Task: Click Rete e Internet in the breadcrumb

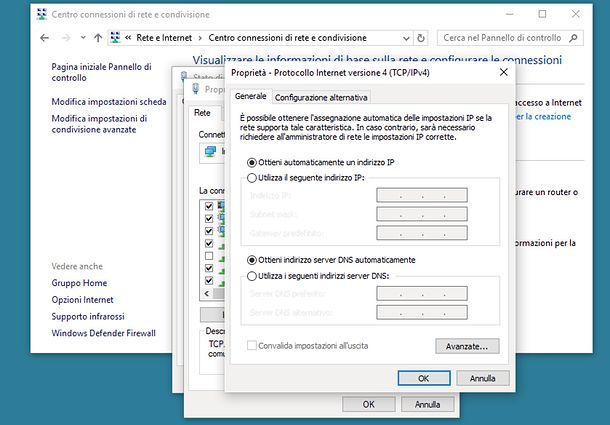Action: coord(164,38)
